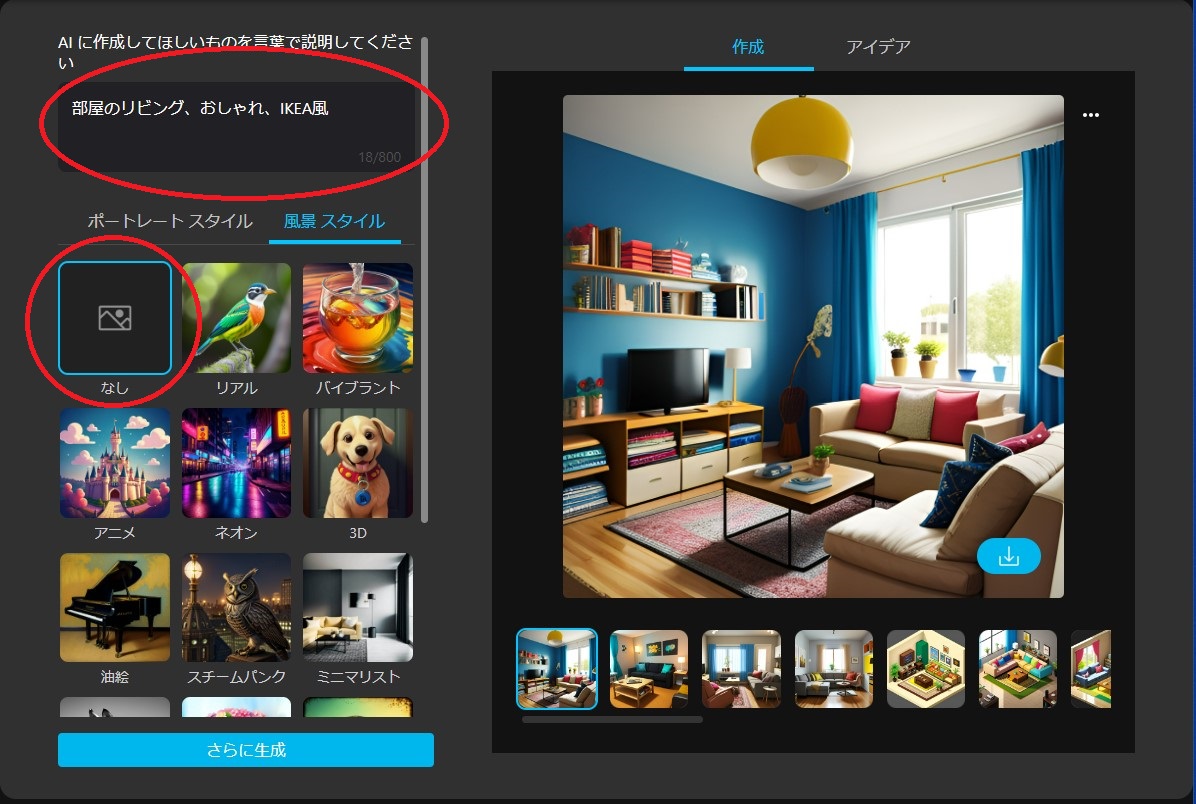Open the three-dot more options menu
The image size is (1196, 804).
[1091, 115]
